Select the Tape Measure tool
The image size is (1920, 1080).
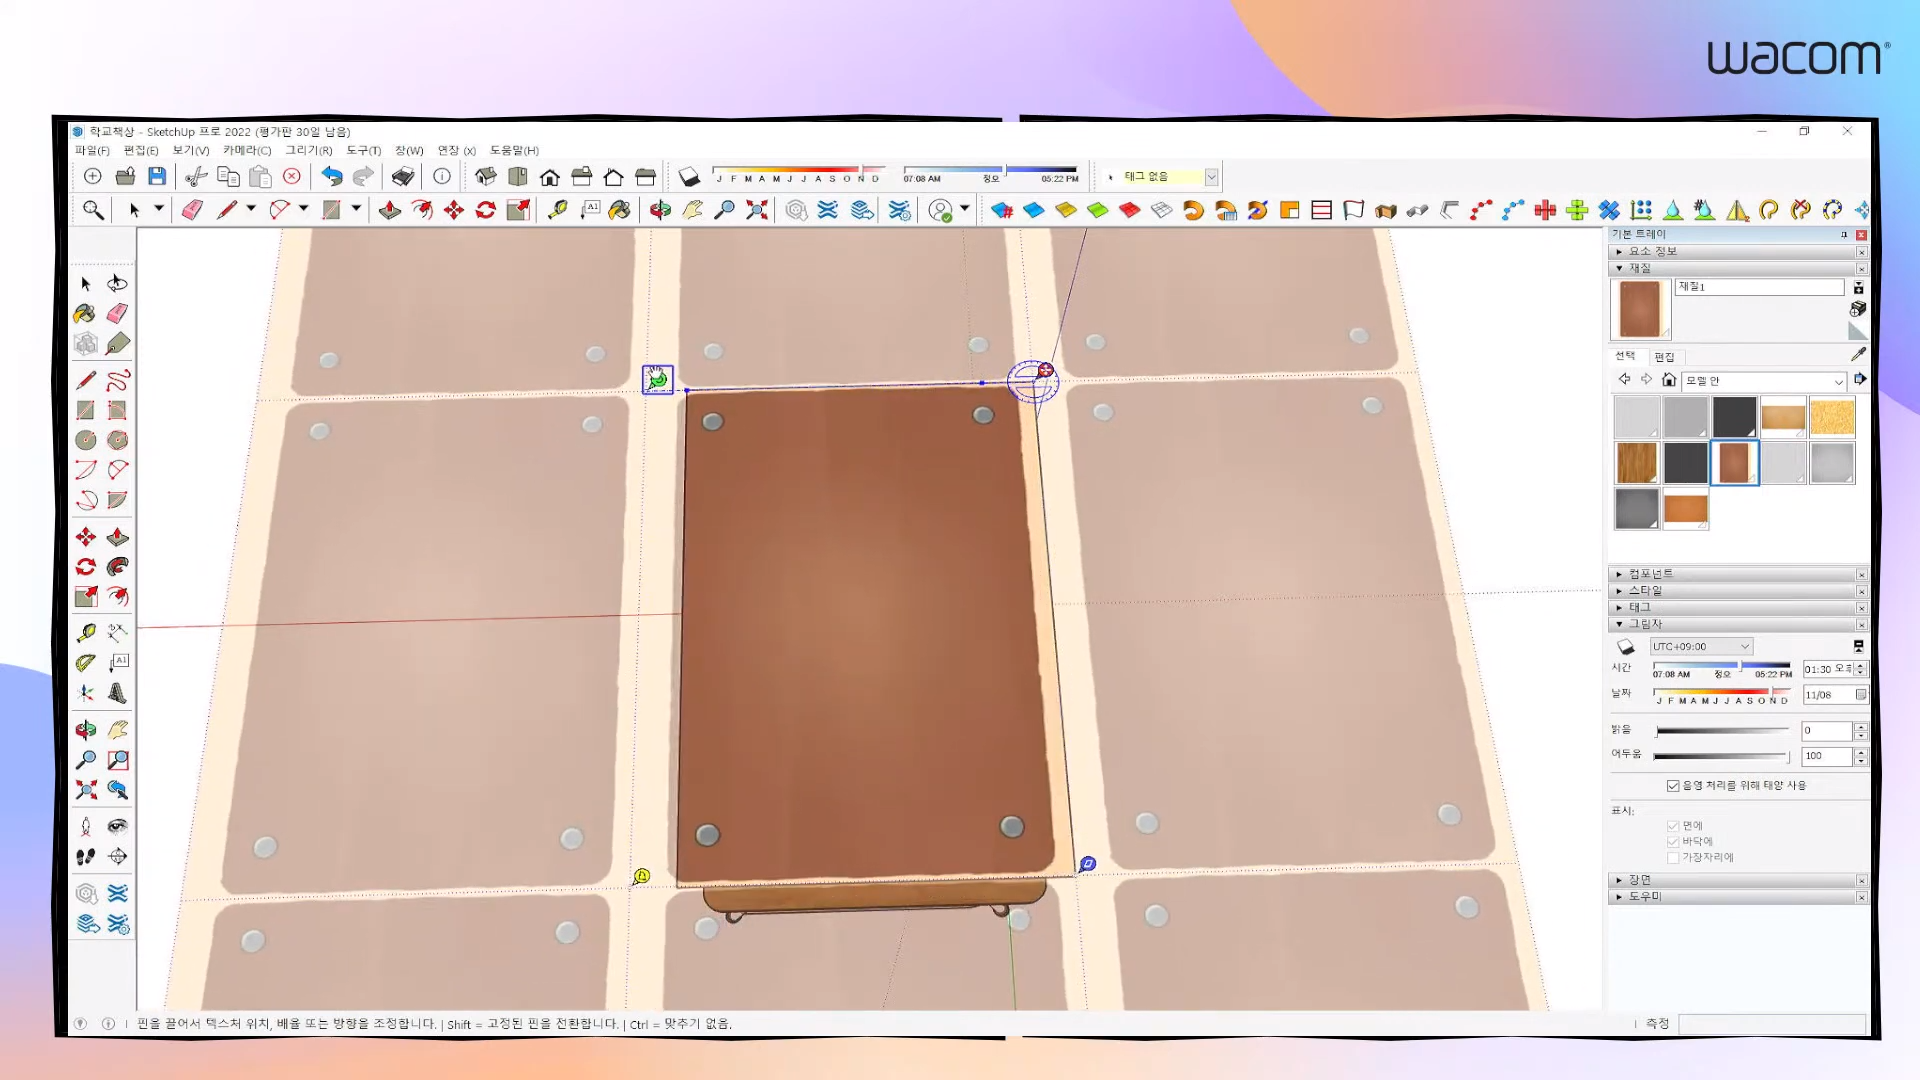(x=86, y=633)
